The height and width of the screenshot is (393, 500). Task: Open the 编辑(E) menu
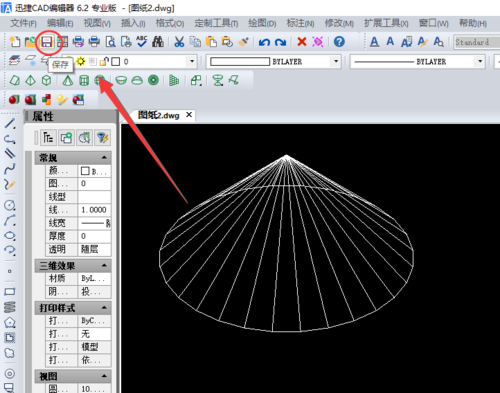pos(60,23)
